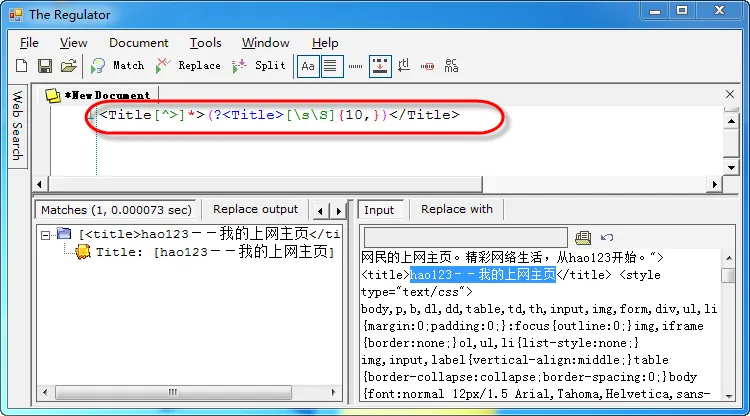The height and width of the screenshot is (416, 750).
Task: Click input panel scroll up arrow
Action: [728, 258]
